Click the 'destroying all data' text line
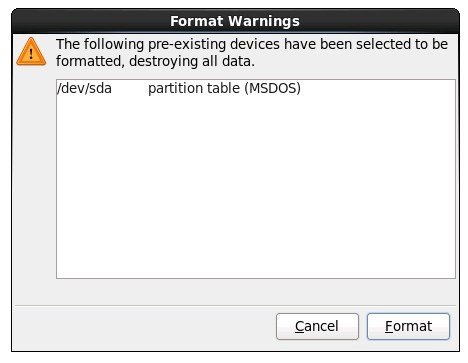 tap(155, 61)
